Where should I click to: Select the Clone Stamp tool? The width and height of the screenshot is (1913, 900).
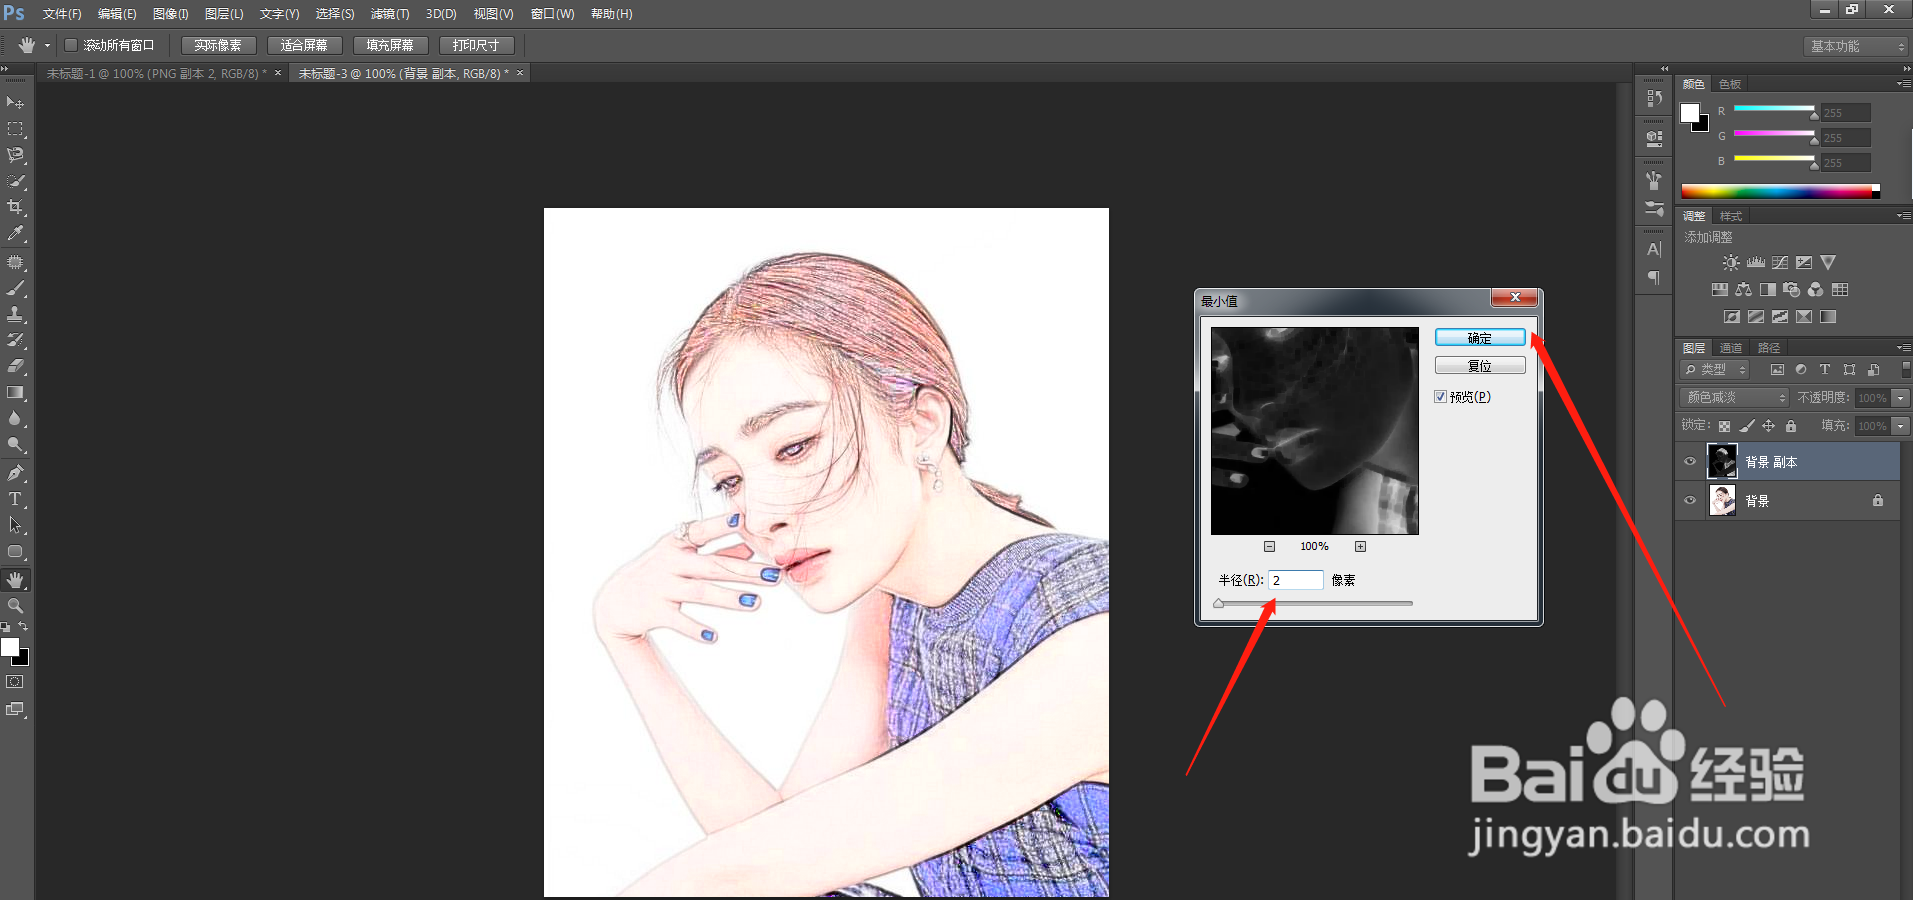pyautogui.click(x=15, y=314)
